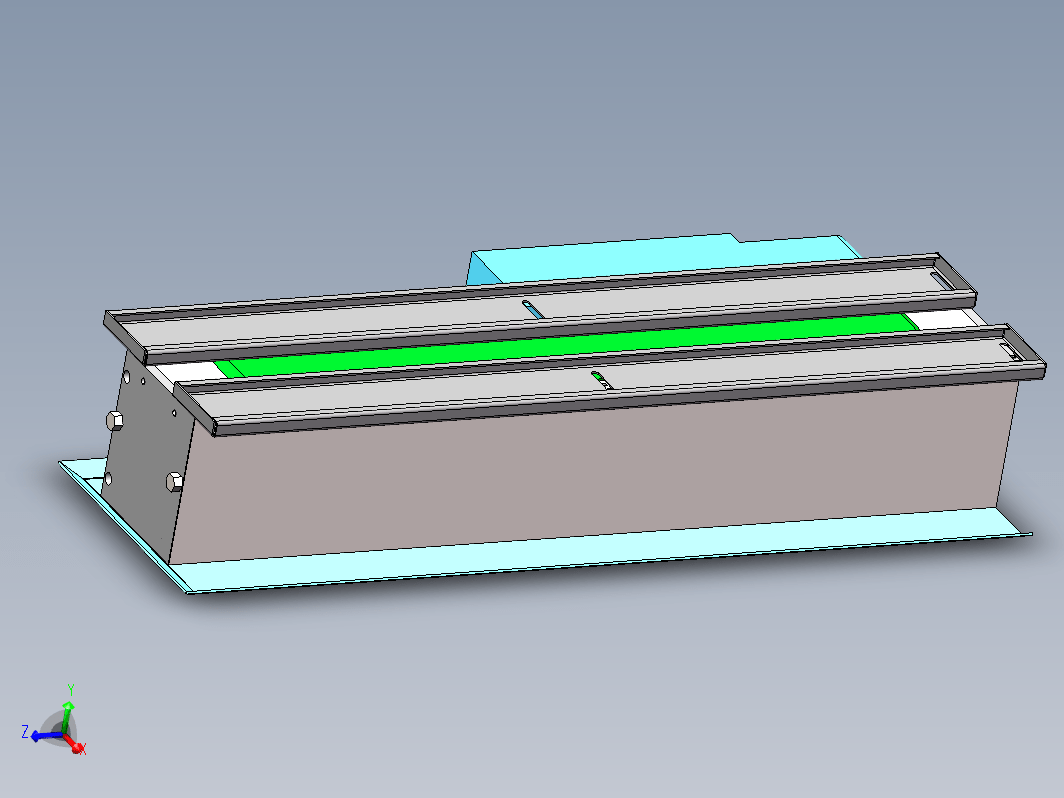1064x798 pixels.
Task: Click the green Y axis arrow of the triad
Action: point(68,715)
